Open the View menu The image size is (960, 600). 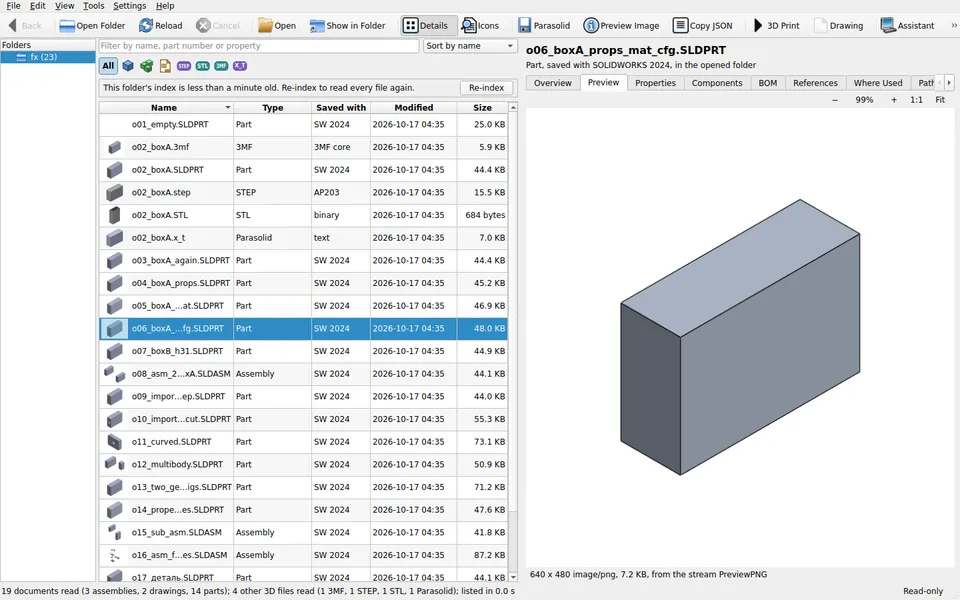64,6
